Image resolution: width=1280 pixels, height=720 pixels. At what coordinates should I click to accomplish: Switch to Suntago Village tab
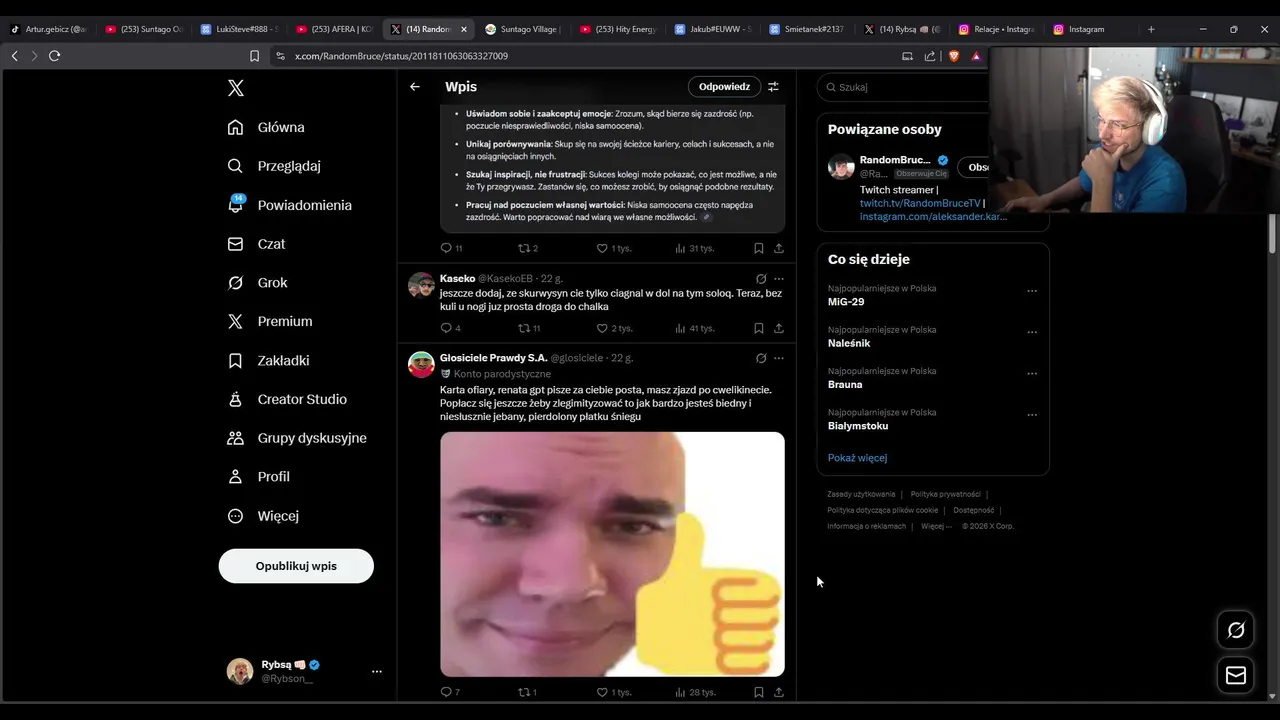pos(523,29)
